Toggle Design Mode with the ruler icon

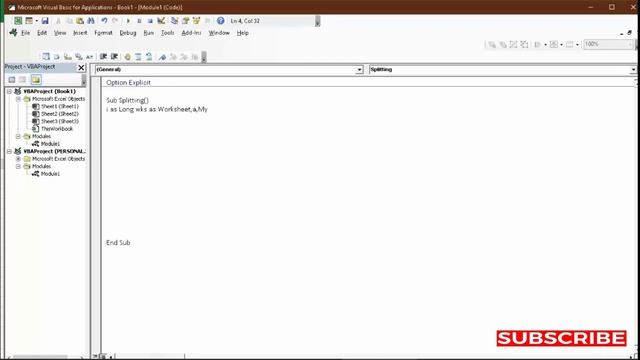click(x=161, y=20)
